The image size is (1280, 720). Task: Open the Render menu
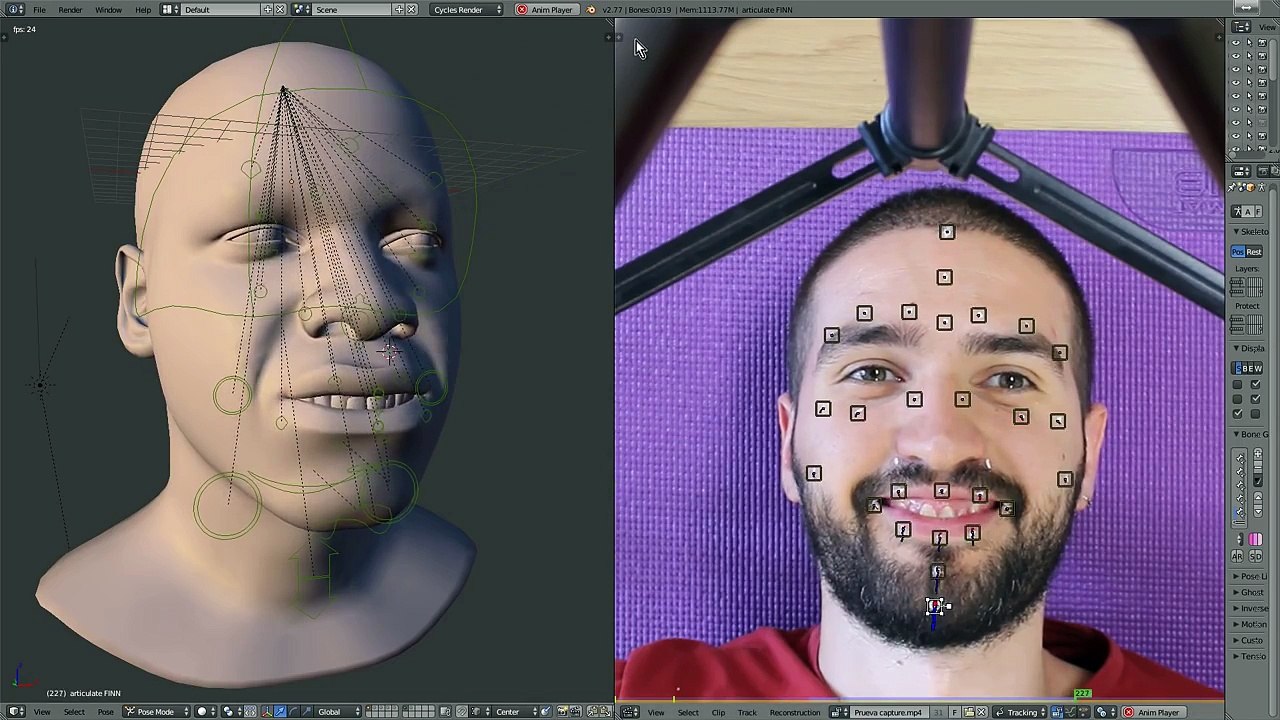[x=70, y=10]
